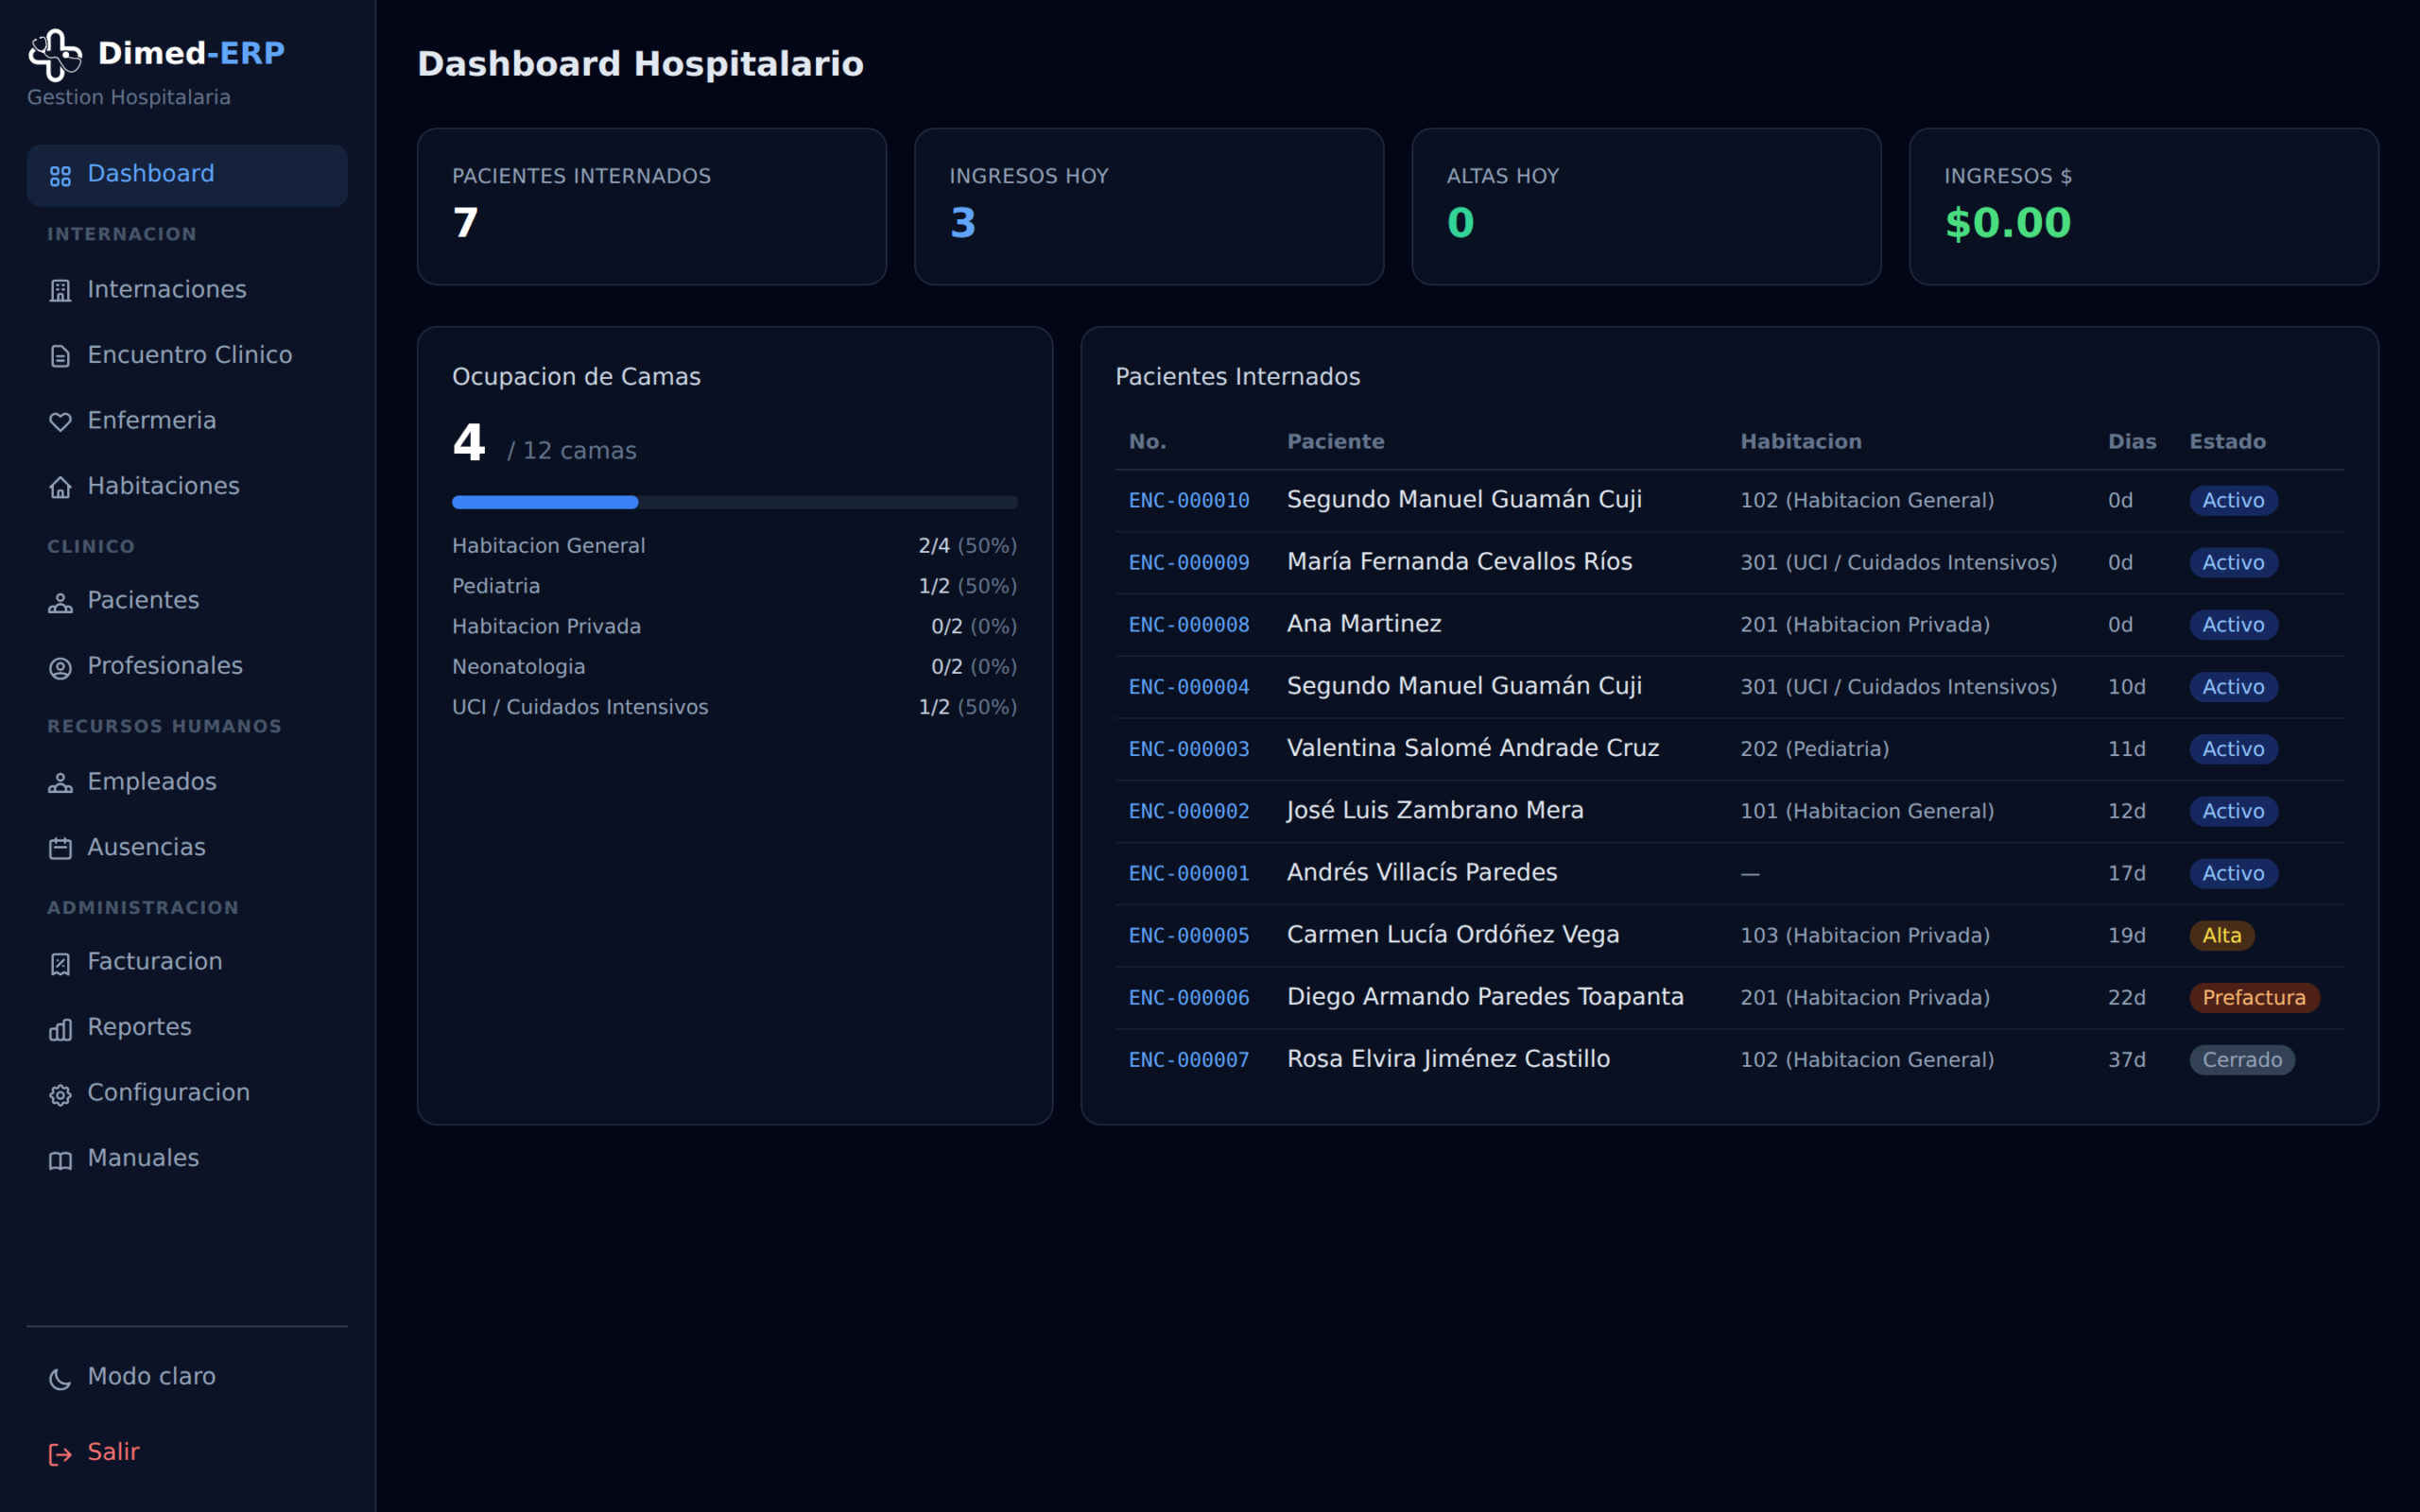Click the Empleados people icon

pos(60,783)
